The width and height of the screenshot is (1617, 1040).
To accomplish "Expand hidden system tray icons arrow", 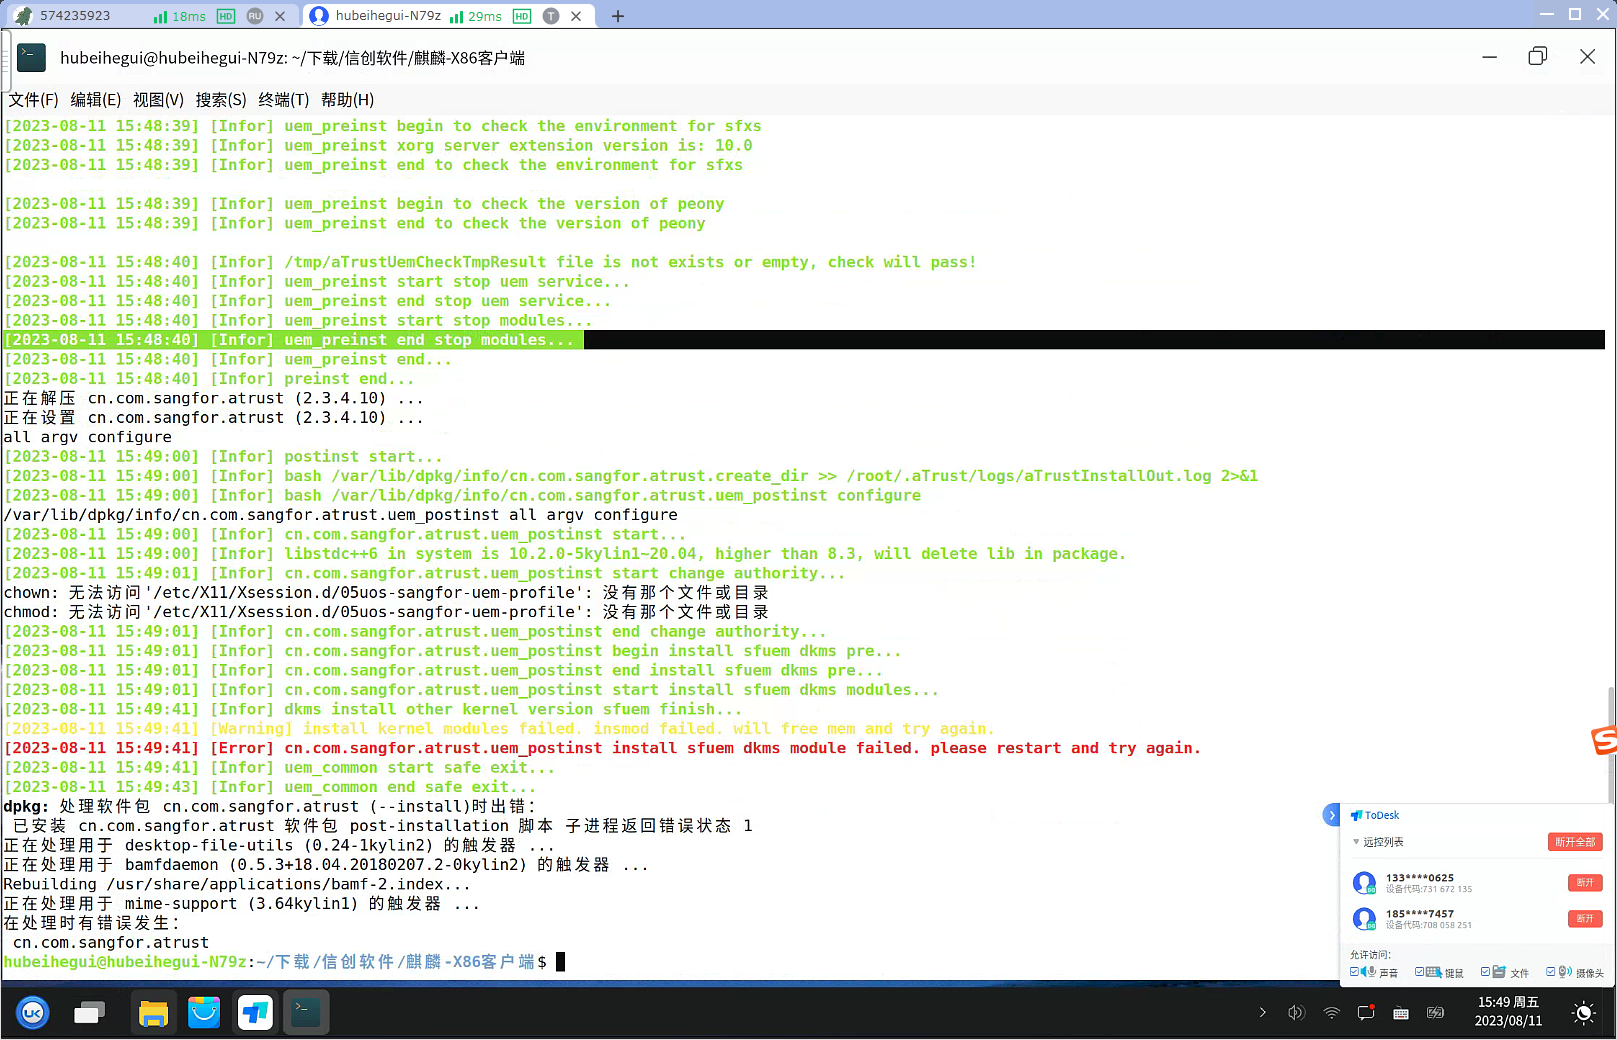I will click(x=1262, y=1013).
